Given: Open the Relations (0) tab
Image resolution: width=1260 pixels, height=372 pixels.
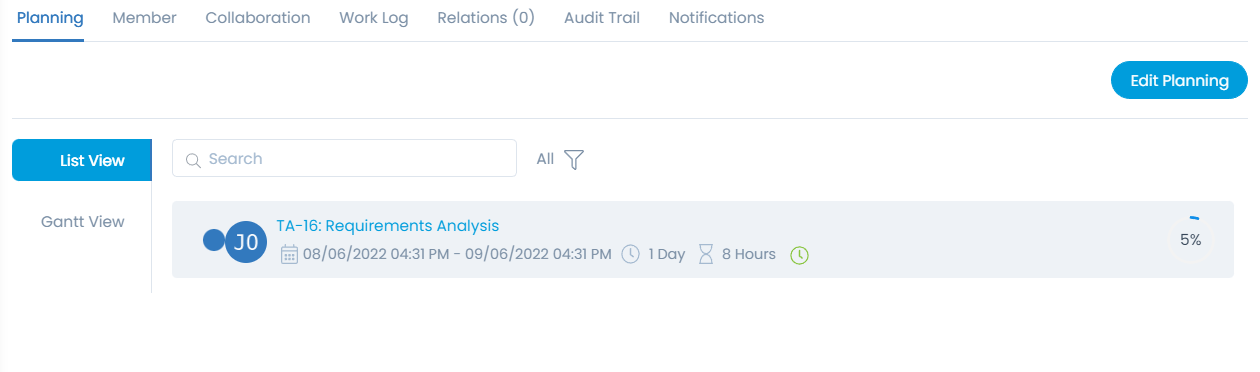Looking at the screenshot, I should coord(486,18).
